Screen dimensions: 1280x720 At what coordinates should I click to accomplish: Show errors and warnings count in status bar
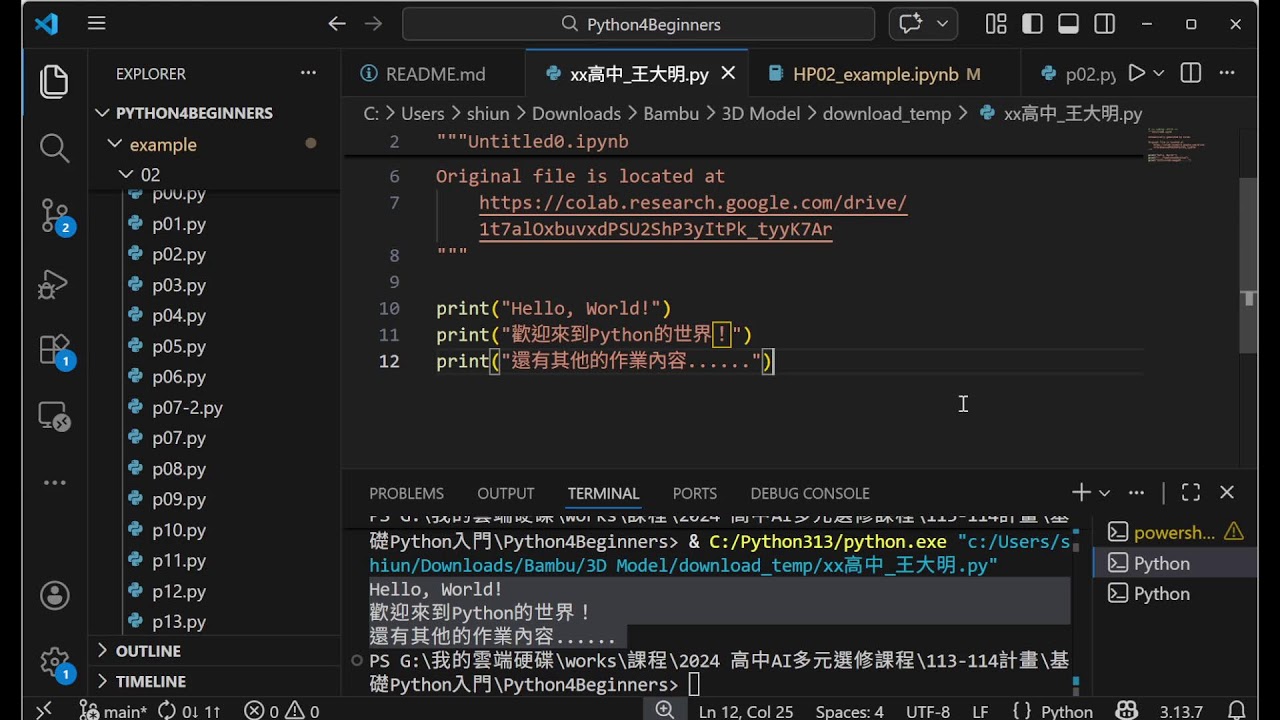(x=281, y=711)
